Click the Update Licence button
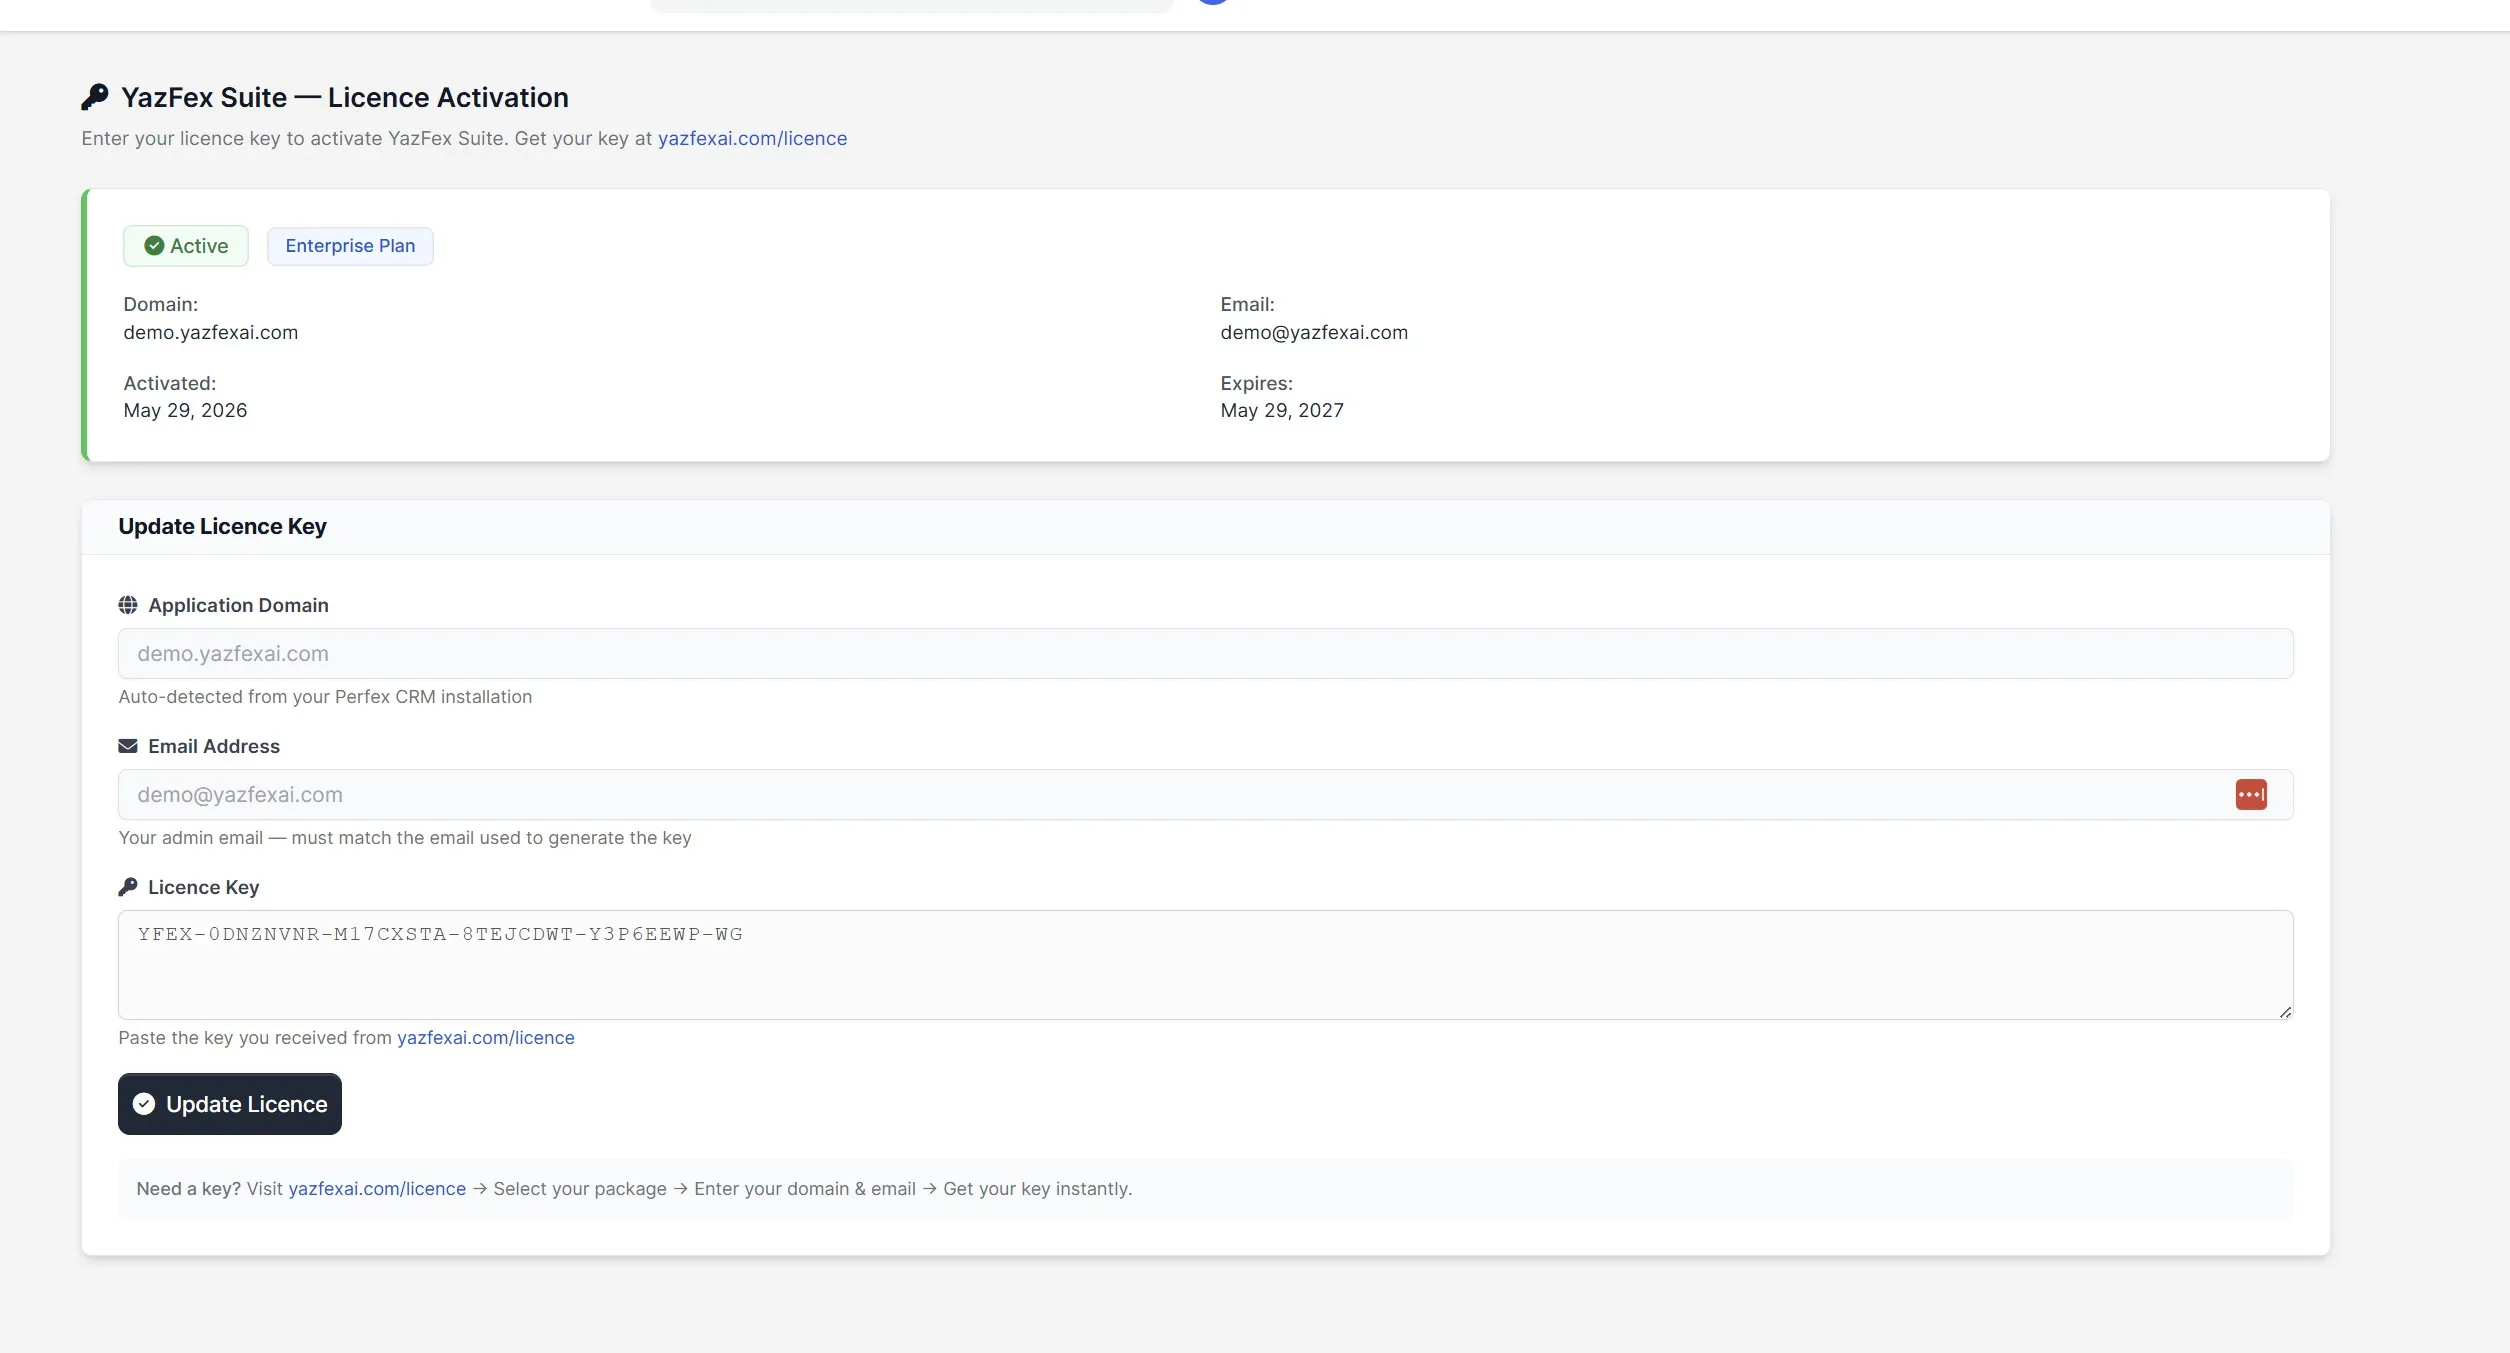2510x1353 pixels. [230, 1104]
